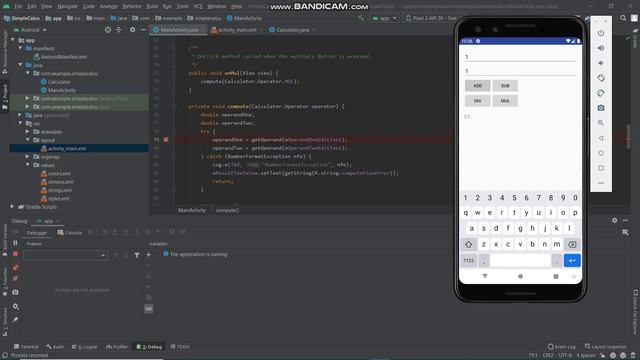The height and width of the screenshot is (360, 640).
Task: Click emulator back triangle button
Action: 601,138
